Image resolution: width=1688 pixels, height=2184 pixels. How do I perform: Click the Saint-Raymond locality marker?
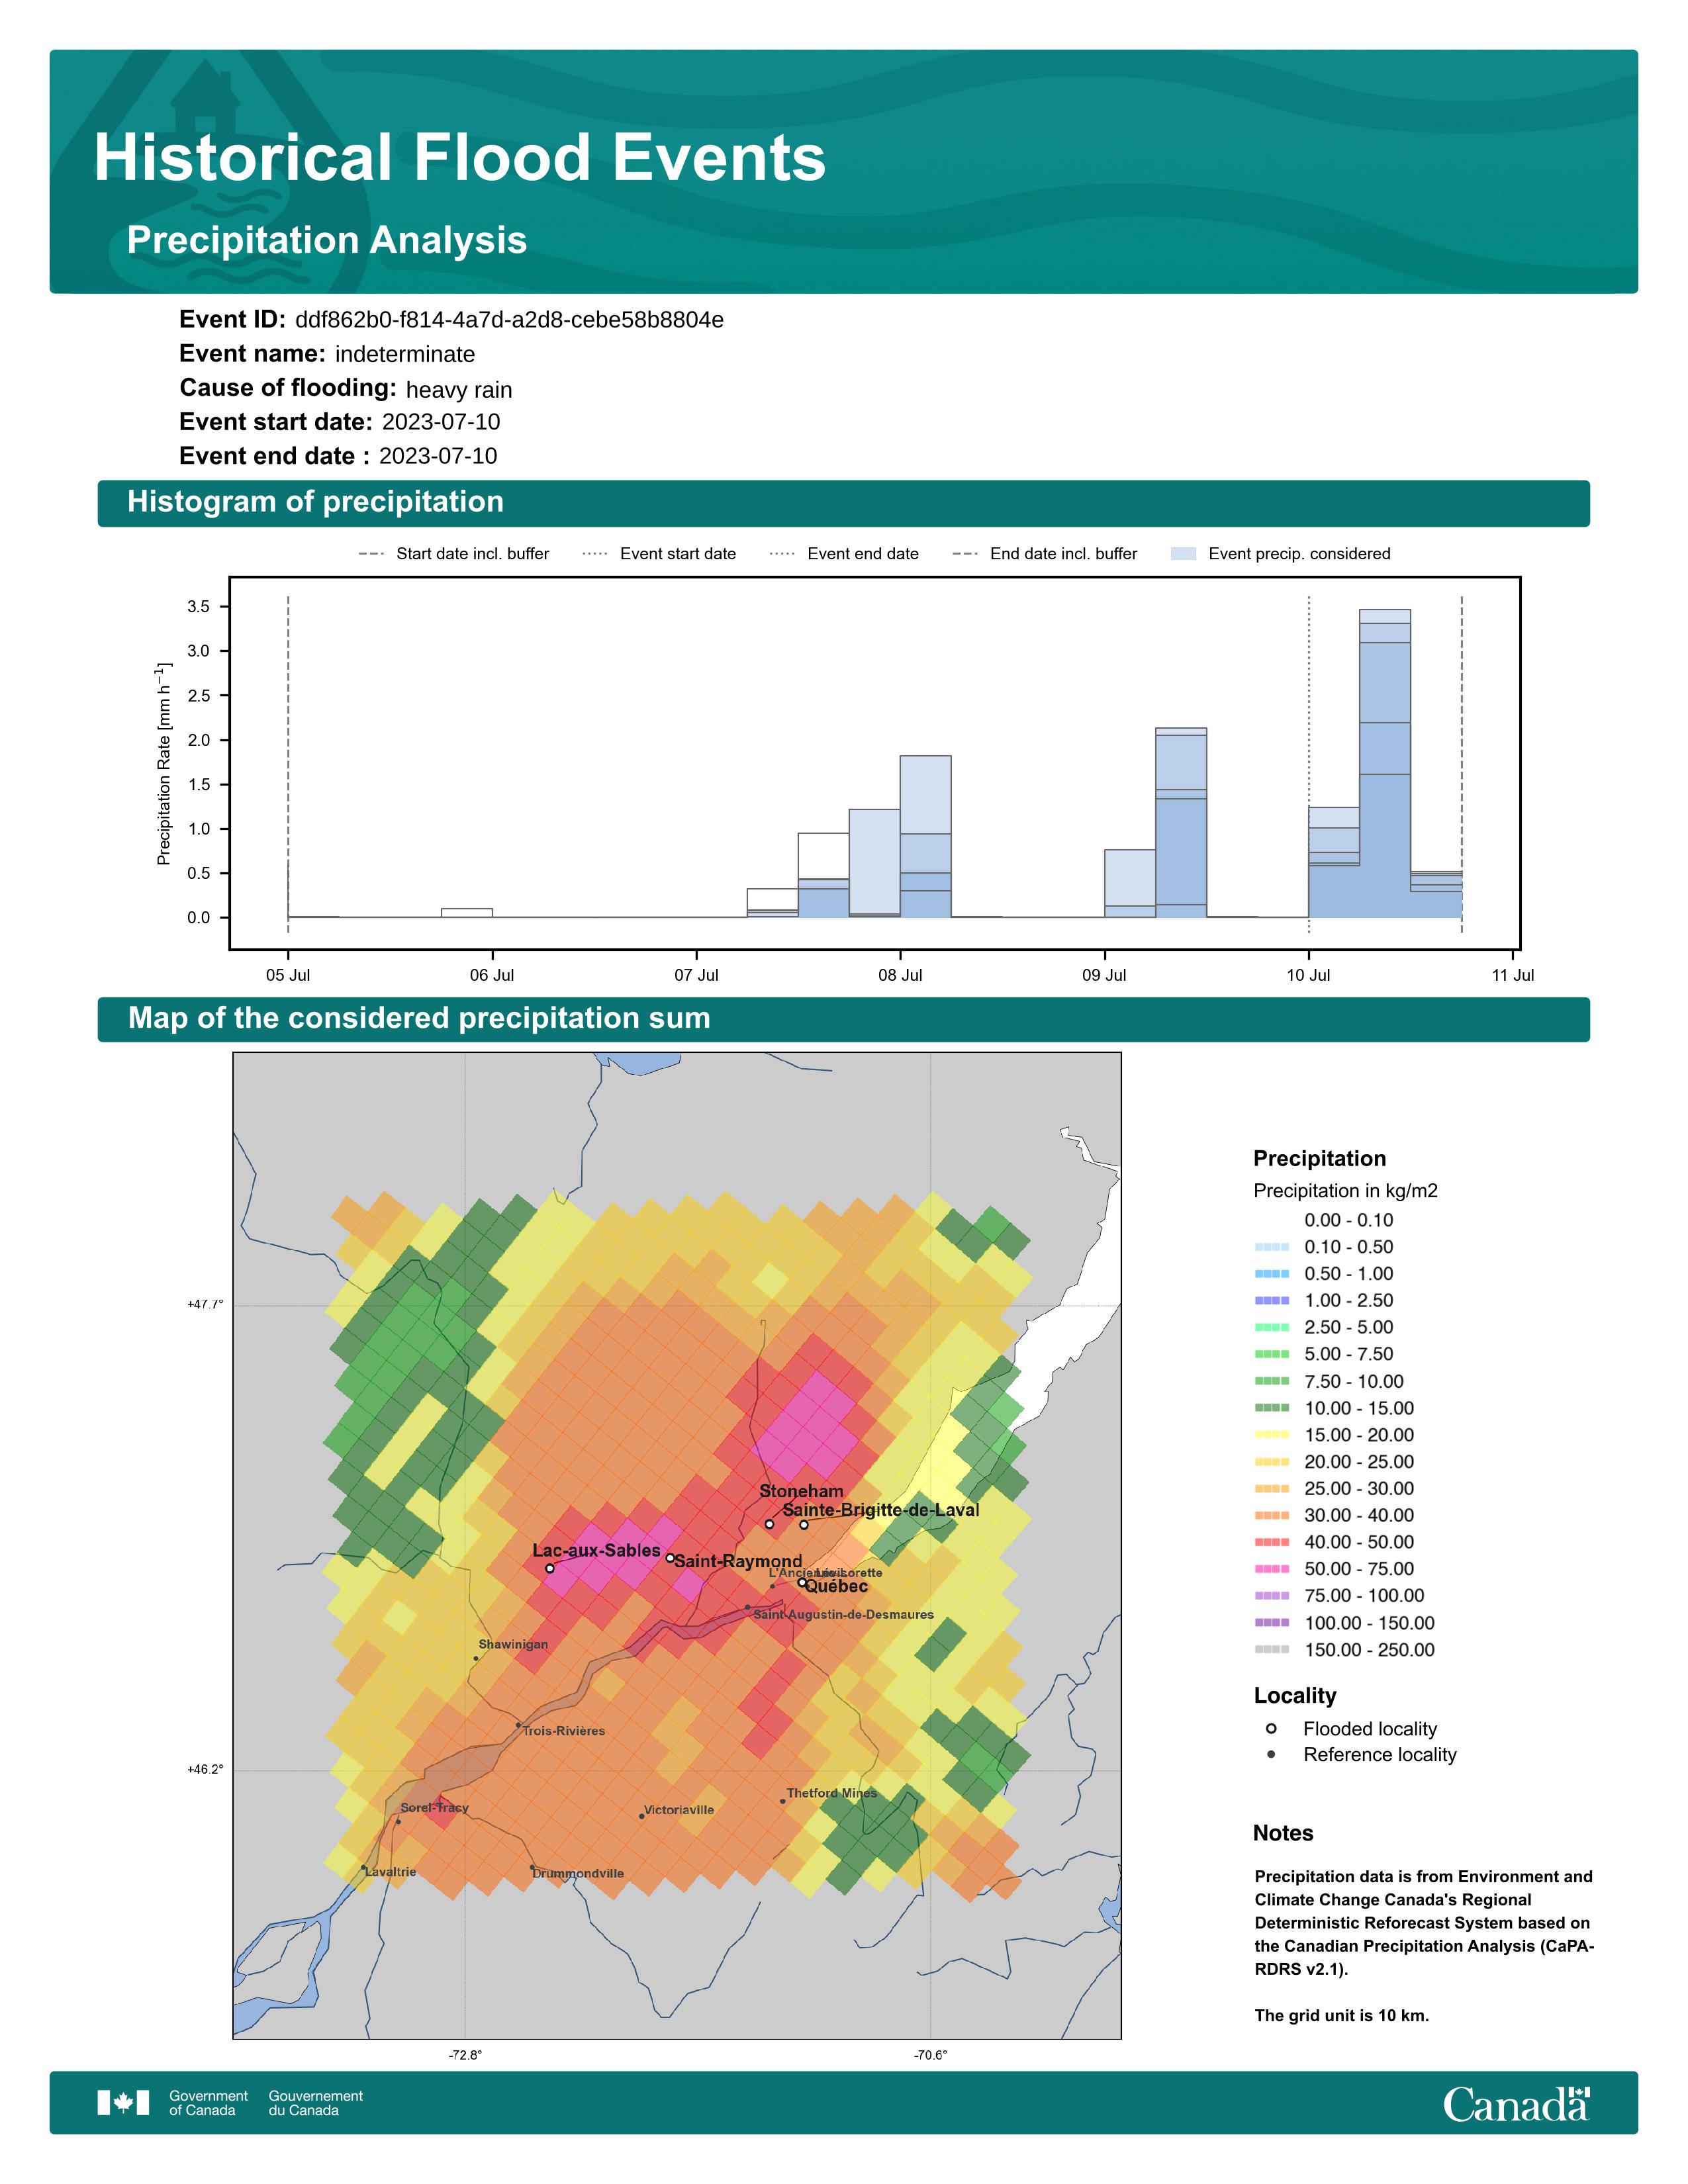click(x=670, y=1557)
